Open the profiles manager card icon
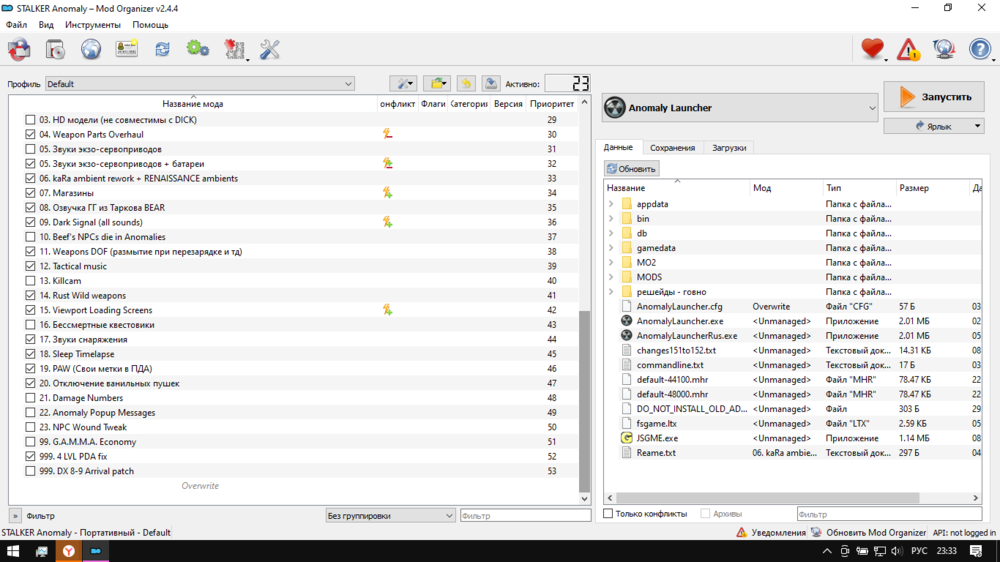The width and height of the screenshot is (1000, 562). pos(127,48)
